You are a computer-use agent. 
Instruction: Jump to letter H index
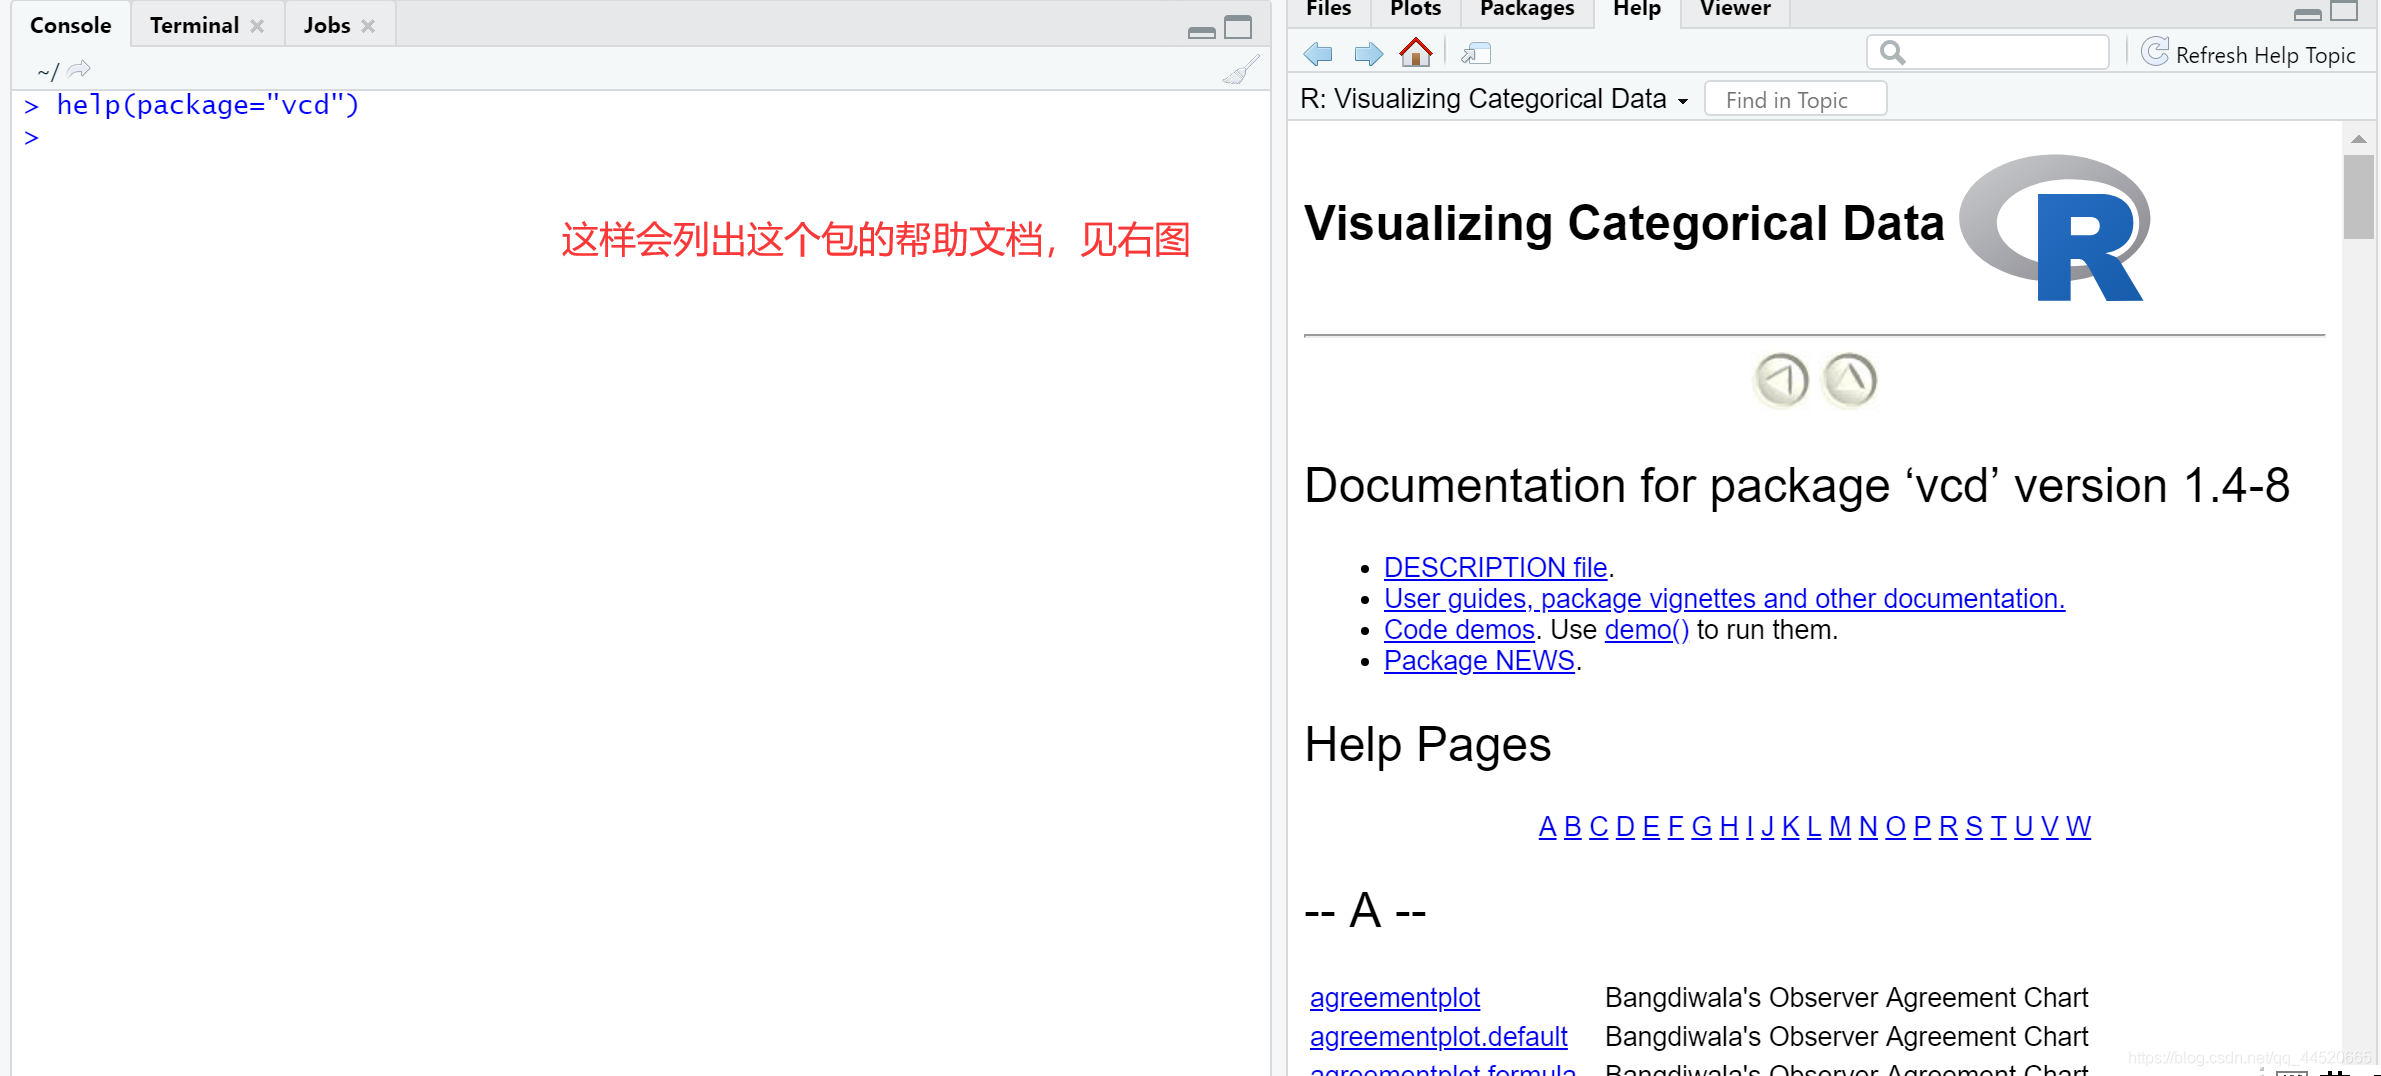click(x=1729, y=827)
